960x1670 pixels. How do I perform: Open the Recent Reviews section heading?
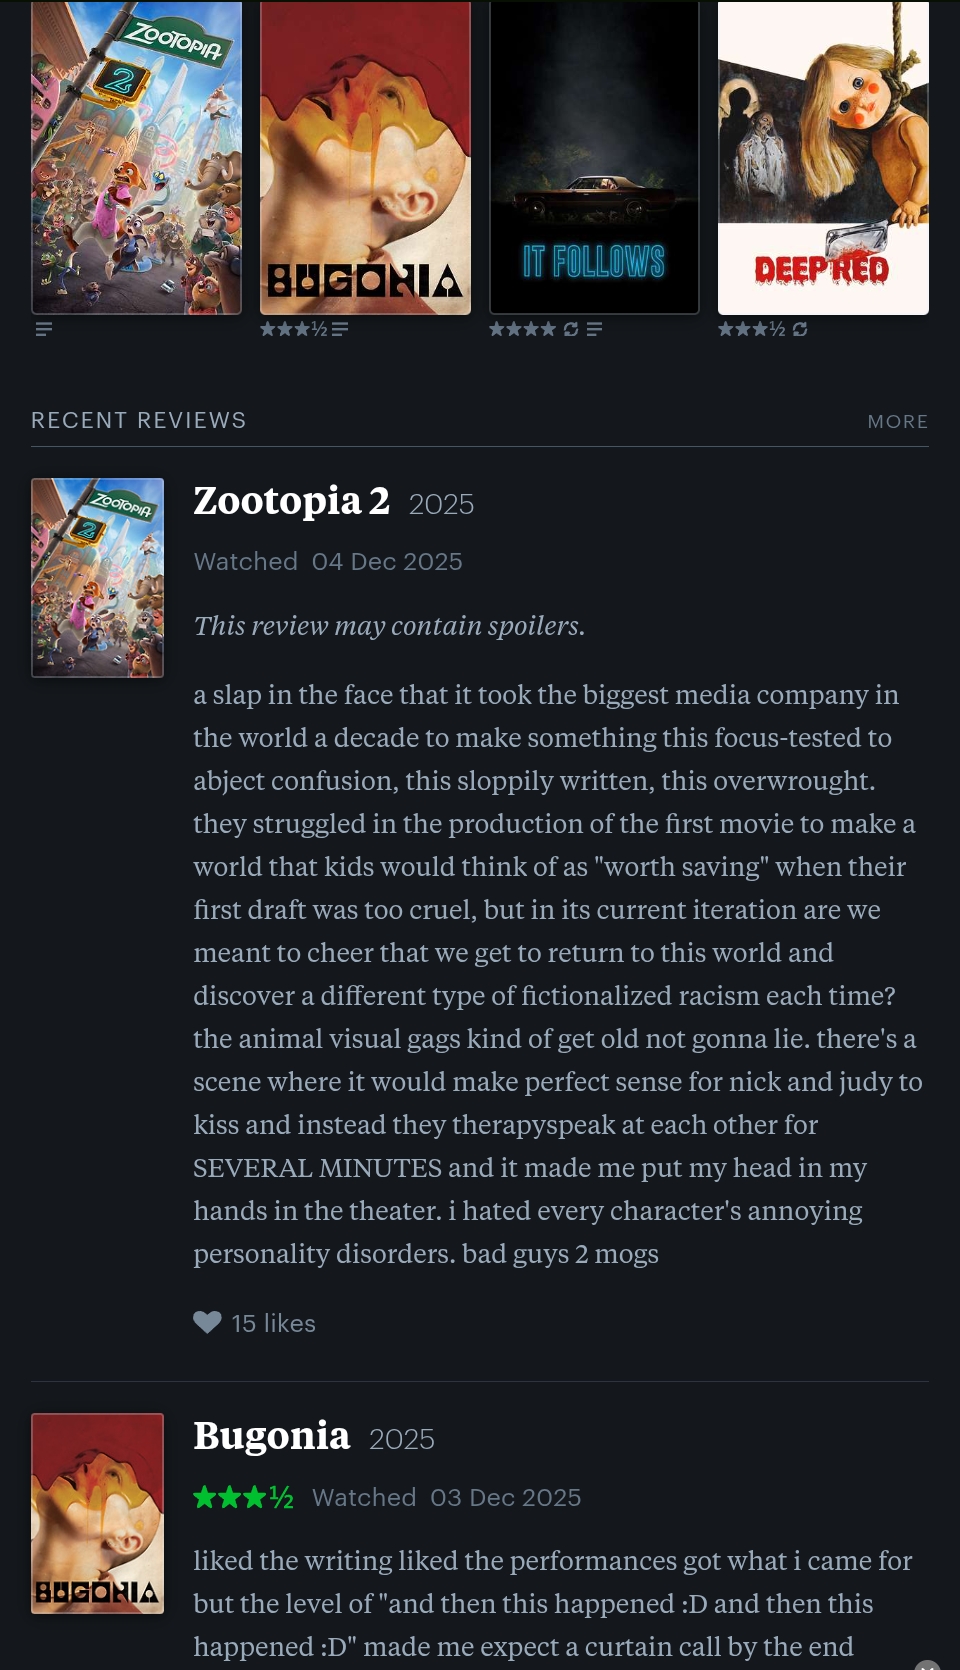pyautogui.click(x=138, y=421)
